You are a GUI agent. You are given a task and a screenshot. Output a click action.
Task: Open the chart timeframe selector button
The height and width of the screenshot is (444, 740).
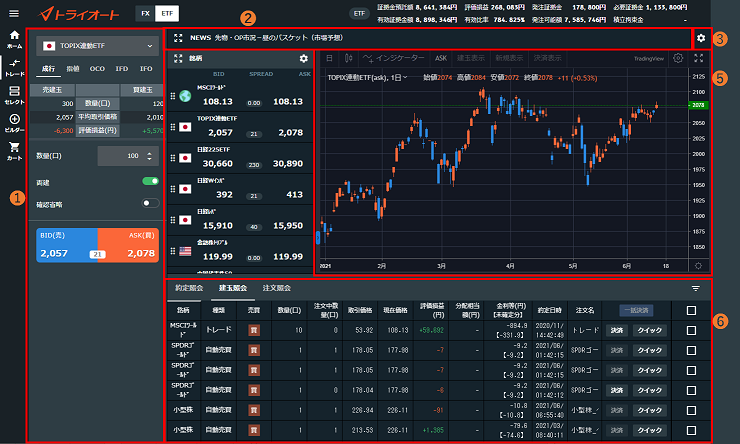[x=329, y=58]
